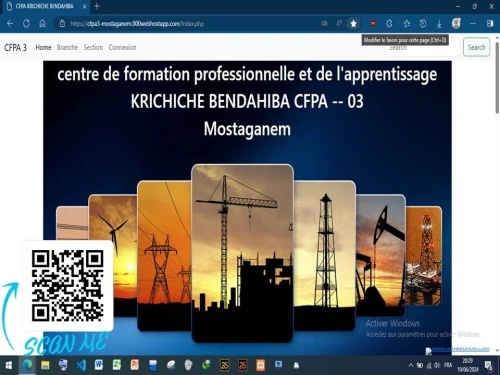
Task: Click the FRA input language indicator
Action: click(448, 365)
